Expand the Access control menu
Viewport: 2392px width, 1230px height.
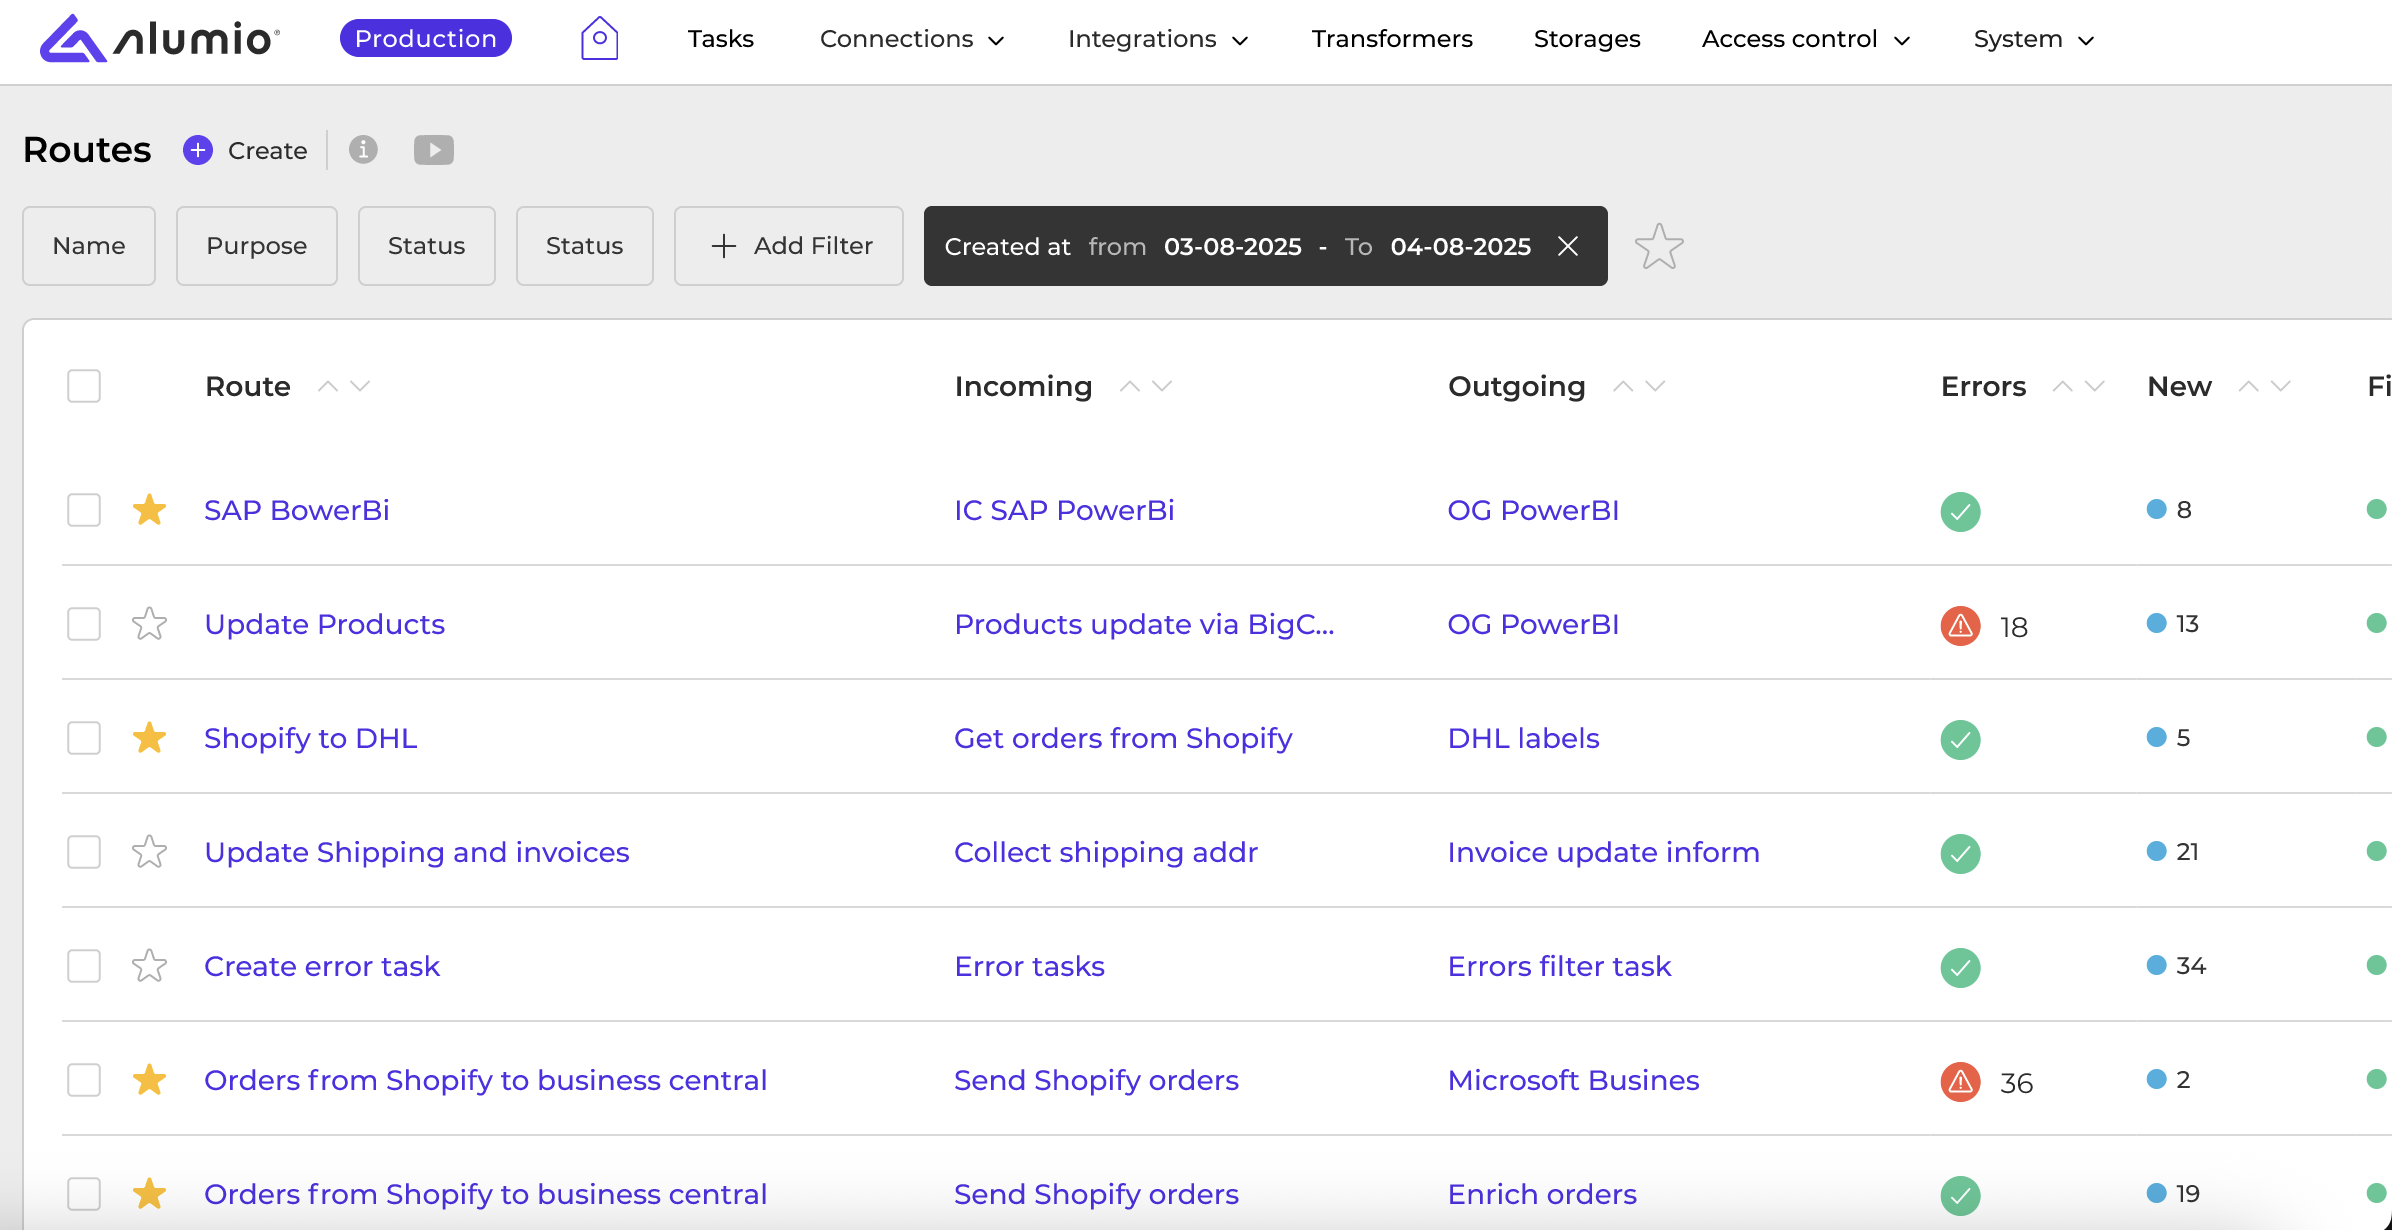pos(1805,39)
